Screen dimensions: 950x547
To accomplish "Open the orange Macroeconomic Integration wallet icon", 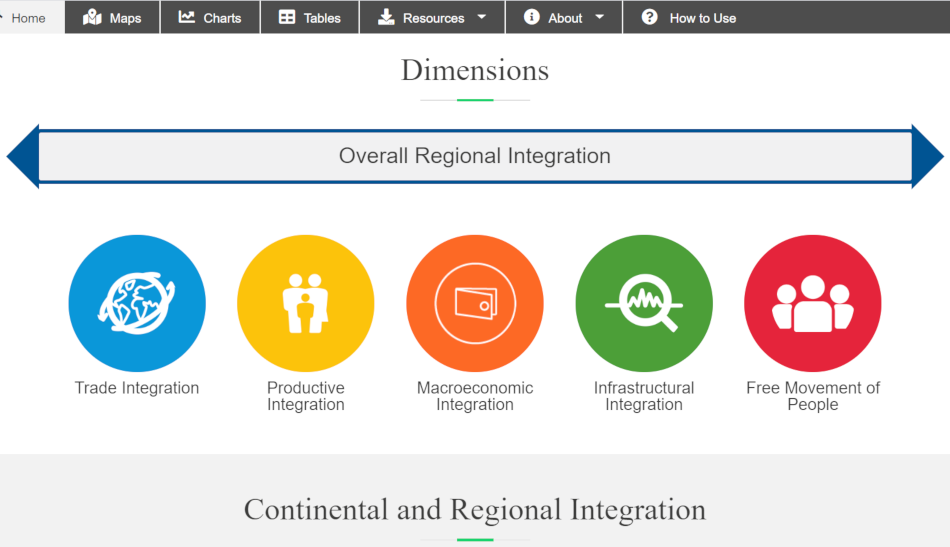I will [x=475, y=303].
